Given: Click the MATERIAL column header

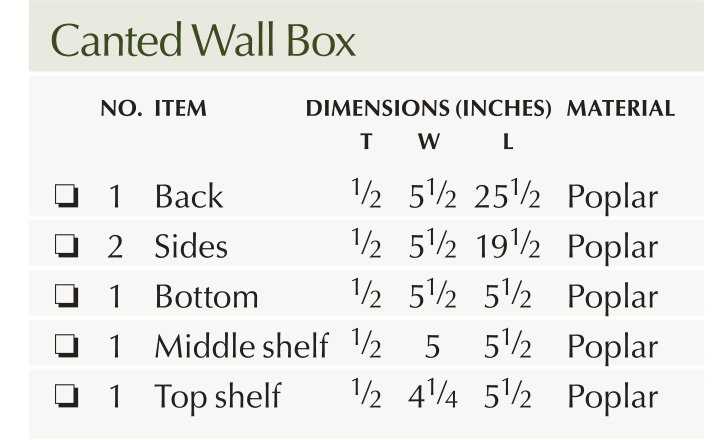Looking at the screenshot, I should (x=620, y=109).
